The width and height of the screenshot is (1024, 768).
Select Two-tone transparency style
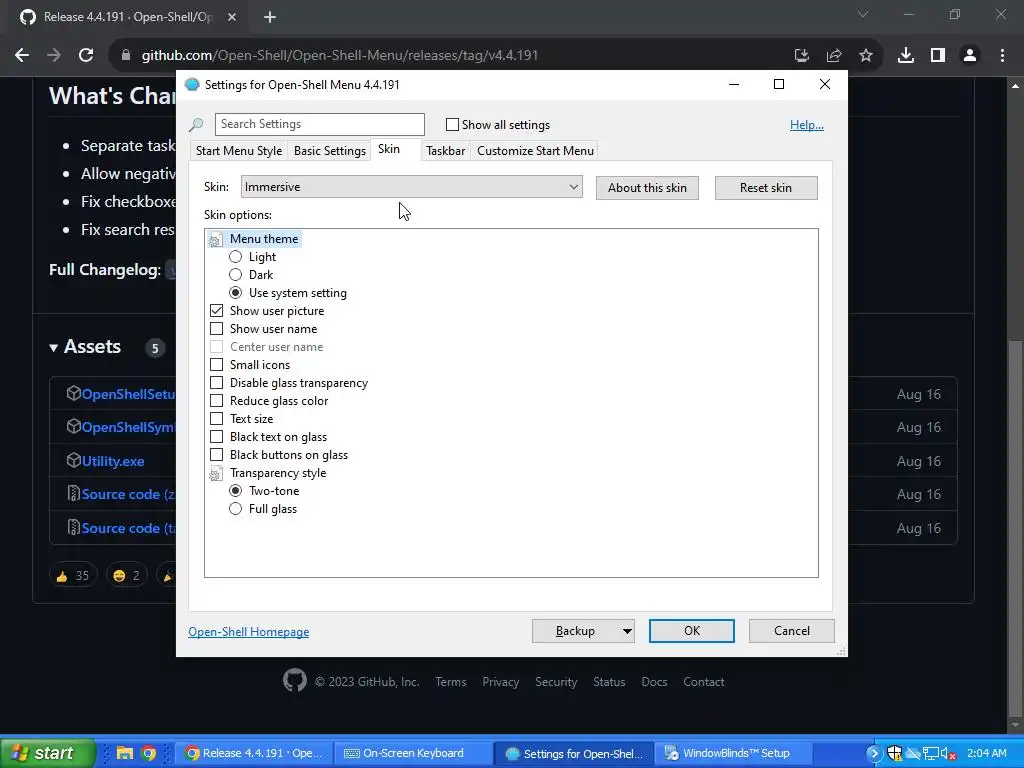(x=235, y=490)
